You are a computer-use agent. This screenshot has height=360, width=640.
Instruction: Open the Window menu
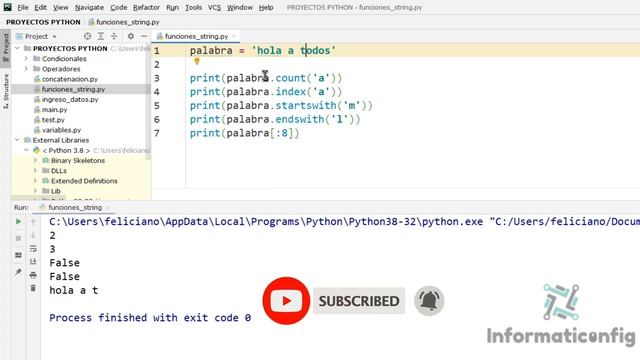(x=240, y=7)
